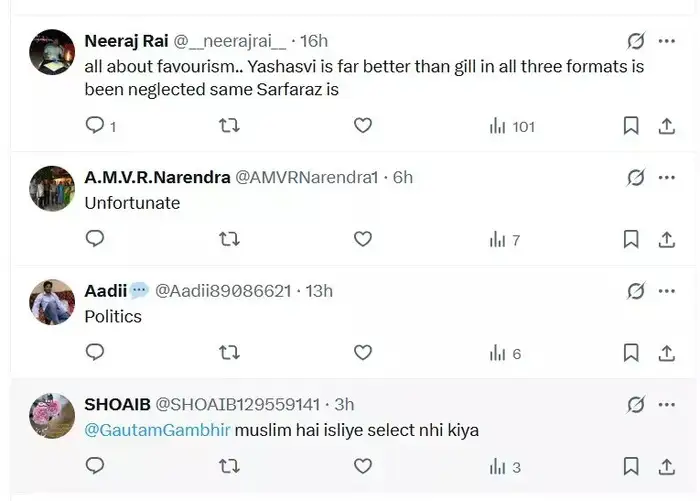The image size is (700, 501).
Task: Open Aadii's profile picture
Action: click(52, 302)
